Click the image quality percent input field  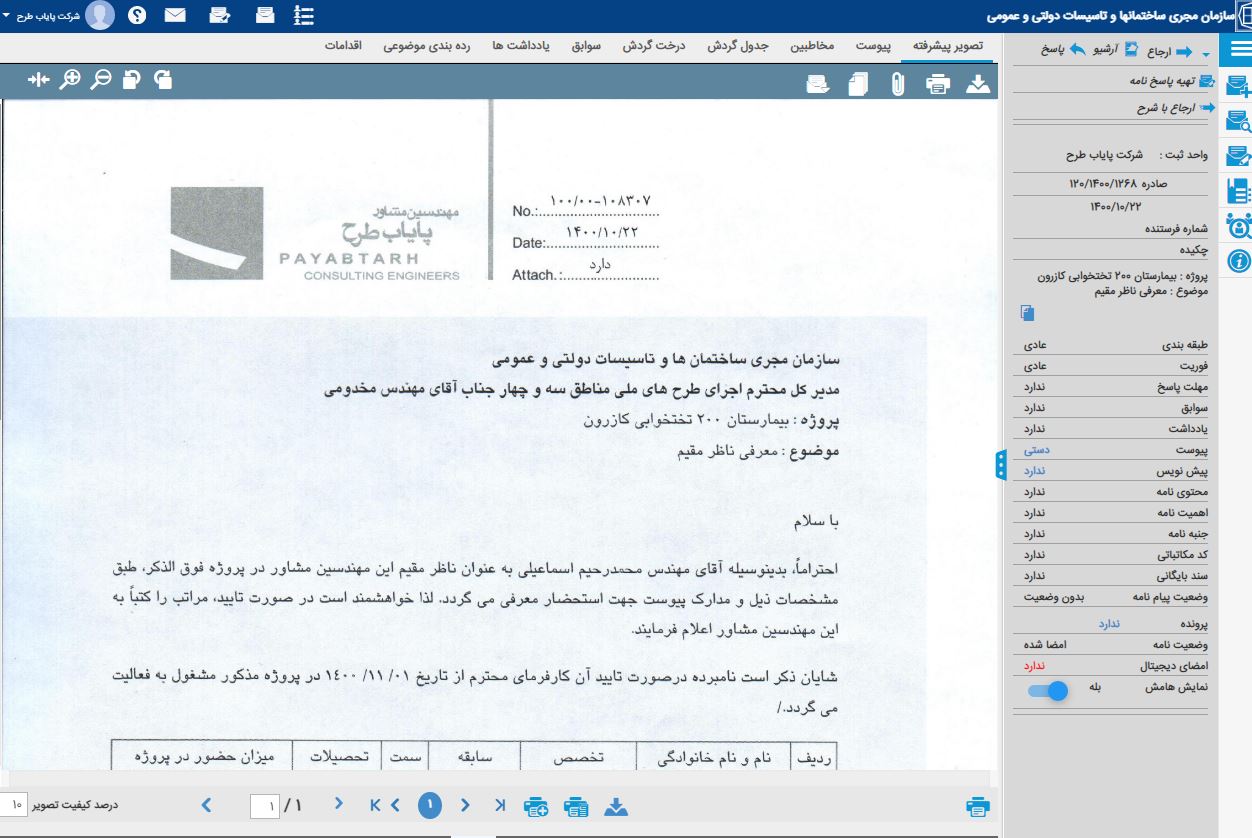coord(17,804)
